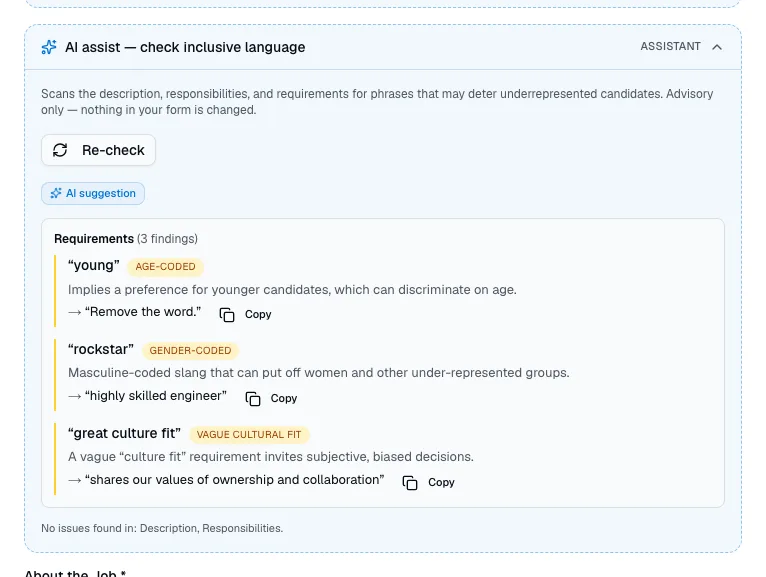Click the VAGUE CULTURAL FIT tag
The height and width of the screenshot is (577, 766).
tap(249, 434)
